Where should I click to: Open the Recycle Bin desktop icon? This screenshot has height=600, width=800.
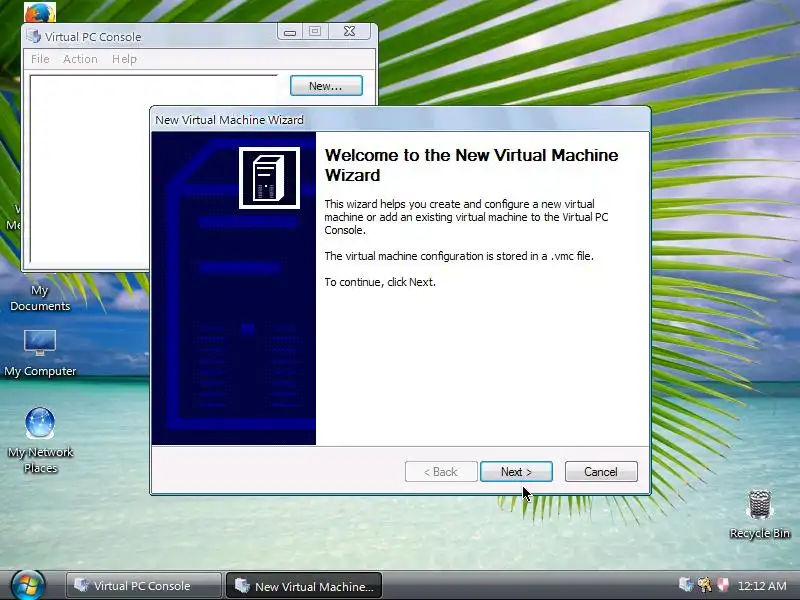760,514
